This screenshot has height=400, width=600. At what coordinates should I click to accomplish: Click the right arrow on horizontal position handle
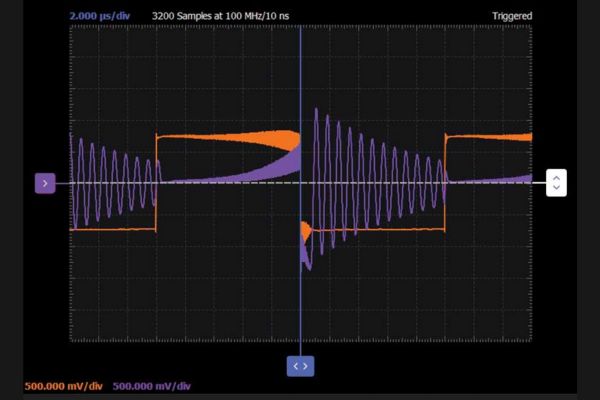(306, 366)
